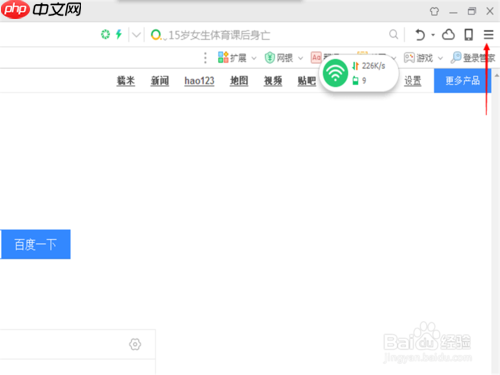
Task: Click the magnifier search icon in address bar
Action: [393, 34]
